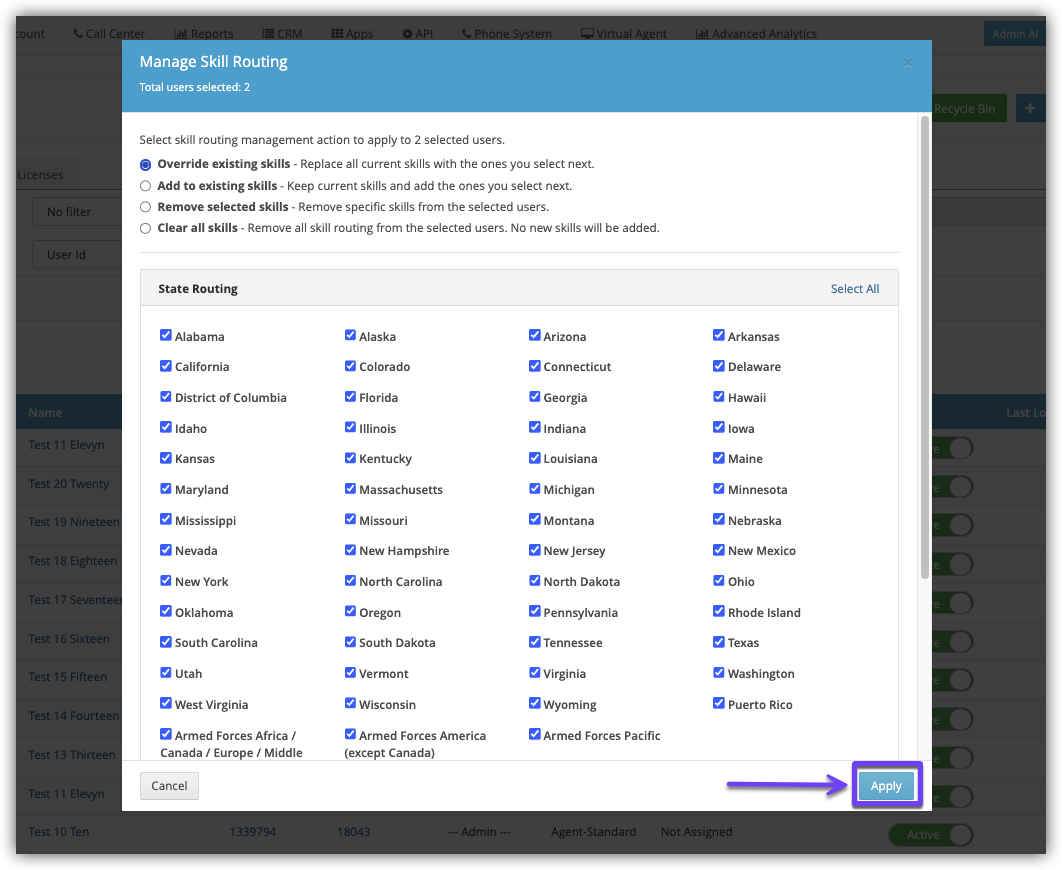Toggle the Pennsylvania checkbox
Viewport: 1062px width, 870px height.
click(534, 611)
